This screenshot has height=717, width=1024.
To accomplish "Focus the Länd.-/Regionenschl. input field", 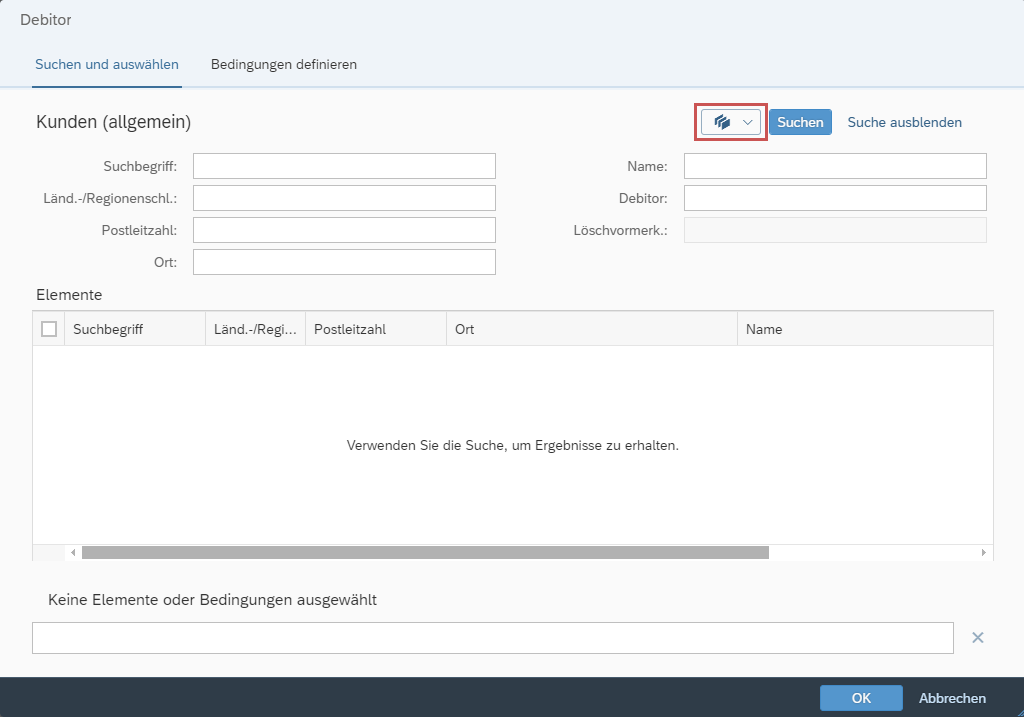I will point(344,198).
